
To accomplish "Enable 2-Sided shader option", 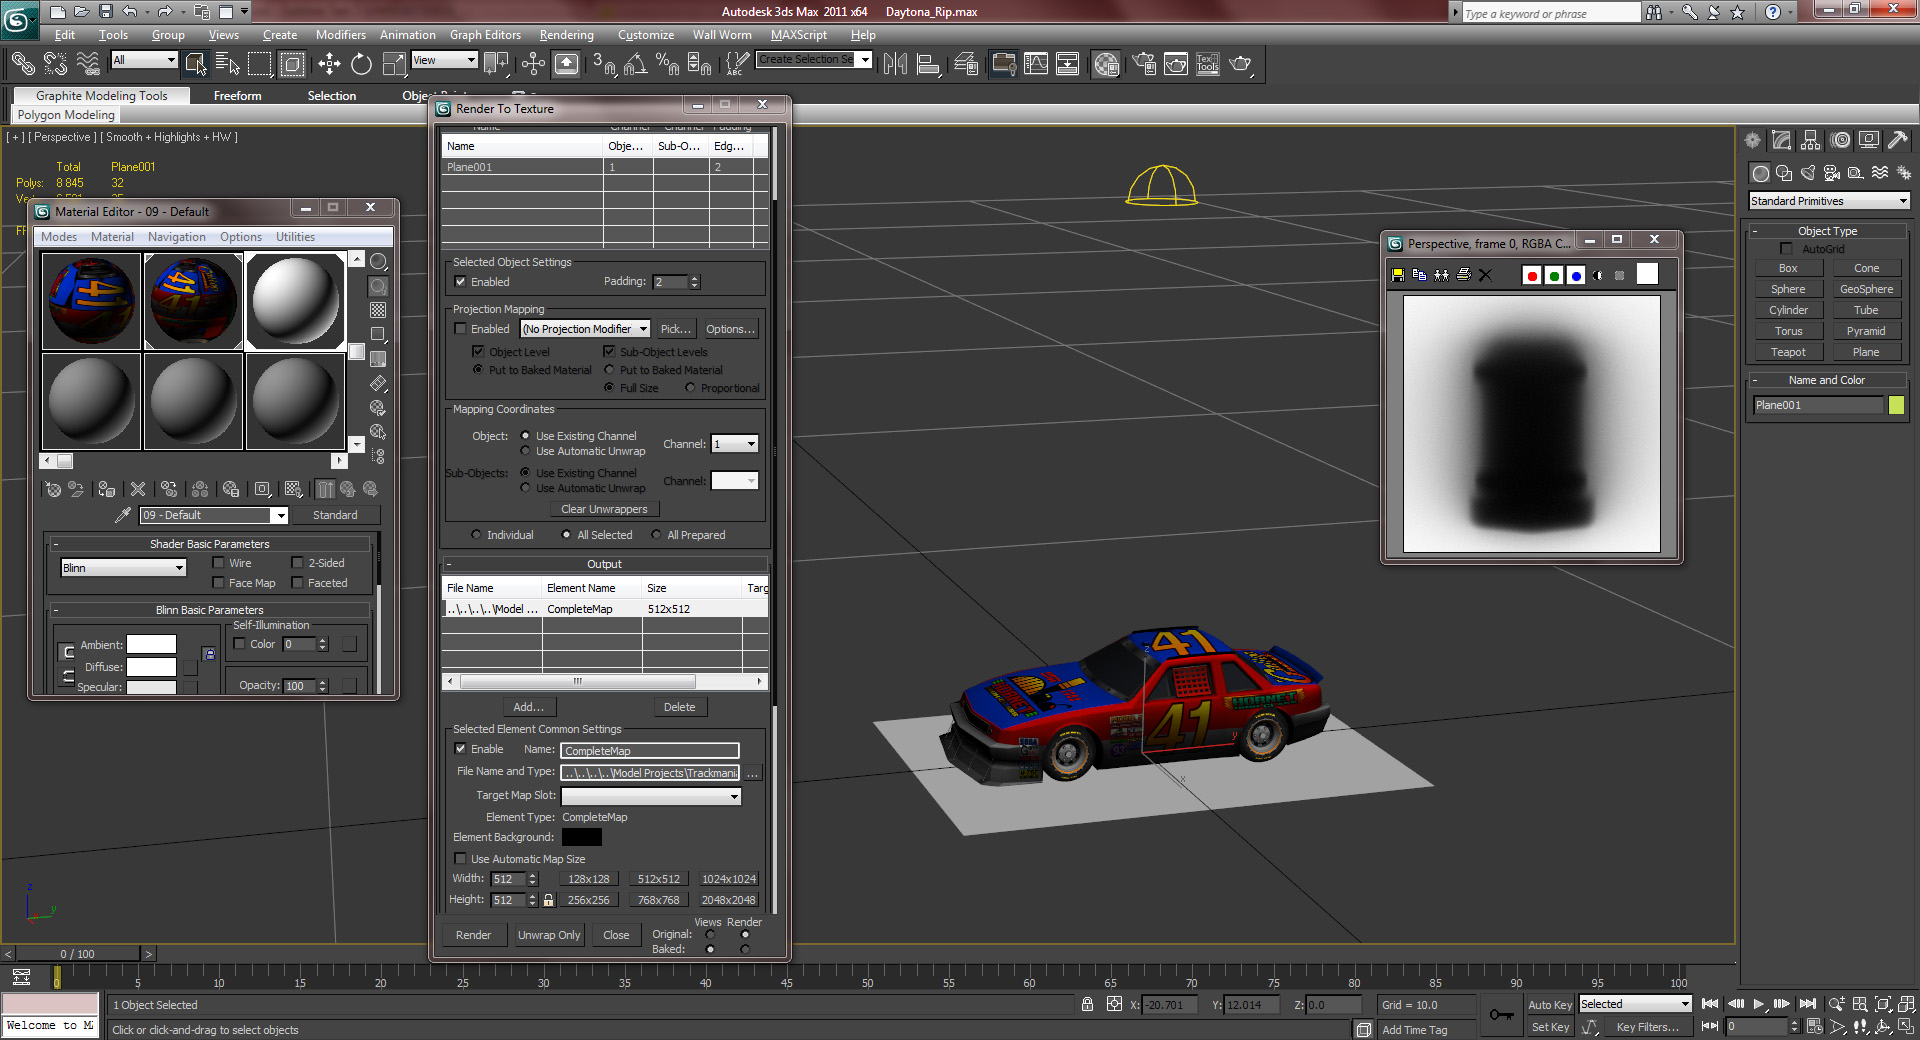I will 297,563.
